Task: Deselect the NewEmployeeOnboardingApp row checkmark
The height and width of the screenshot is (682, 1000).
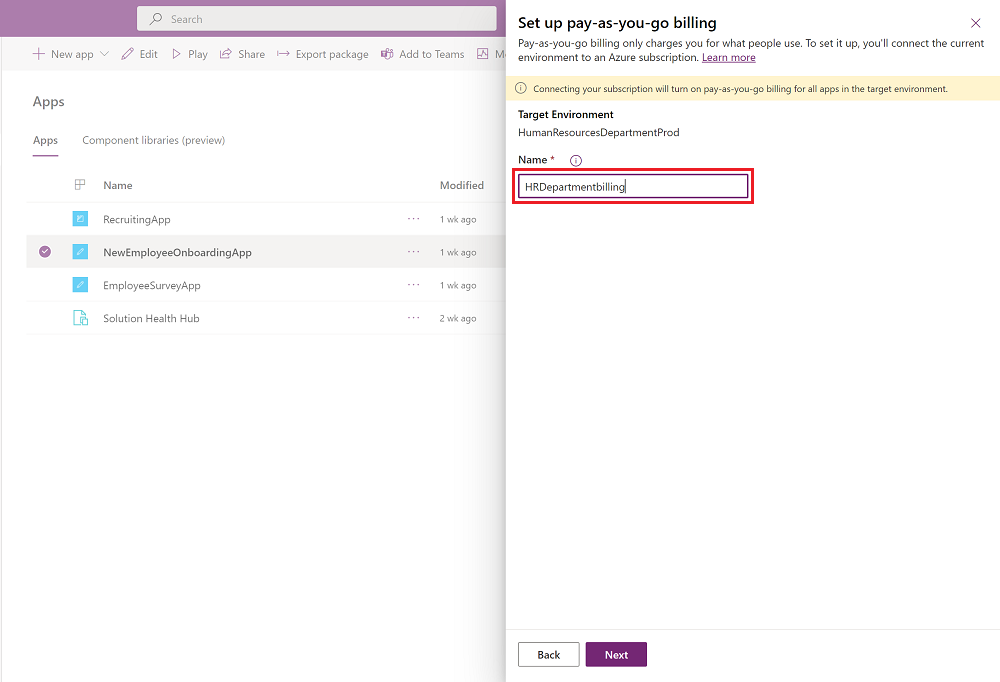Action: [45, 252]
